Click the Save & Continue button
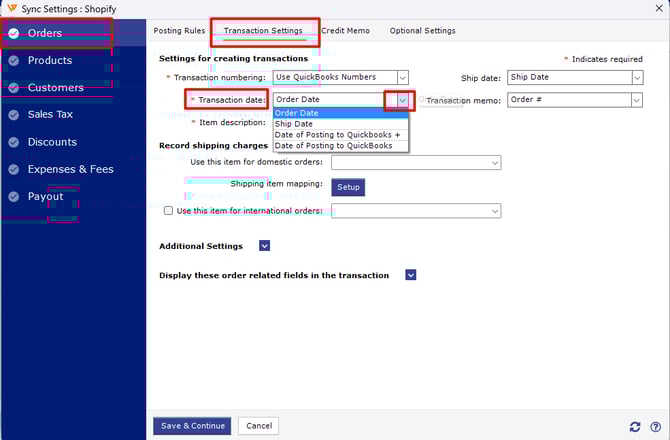 [x=192, y=426]
